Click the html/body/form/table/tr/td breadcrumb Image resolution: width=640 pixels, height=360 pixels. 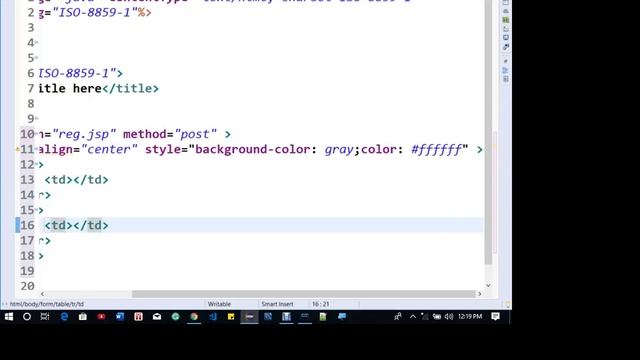[x=47, y=304]
